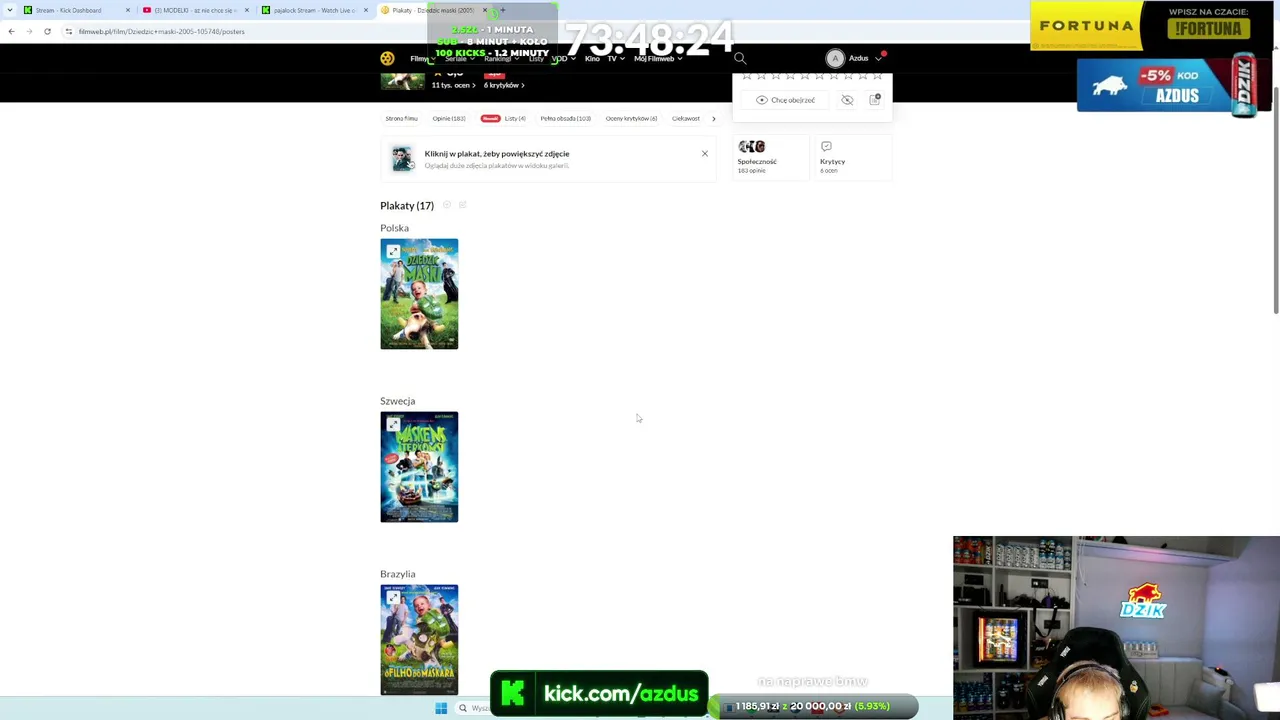Open the Kino menu item
This screenshot has height=720, width=1280.
click(592, 58)
